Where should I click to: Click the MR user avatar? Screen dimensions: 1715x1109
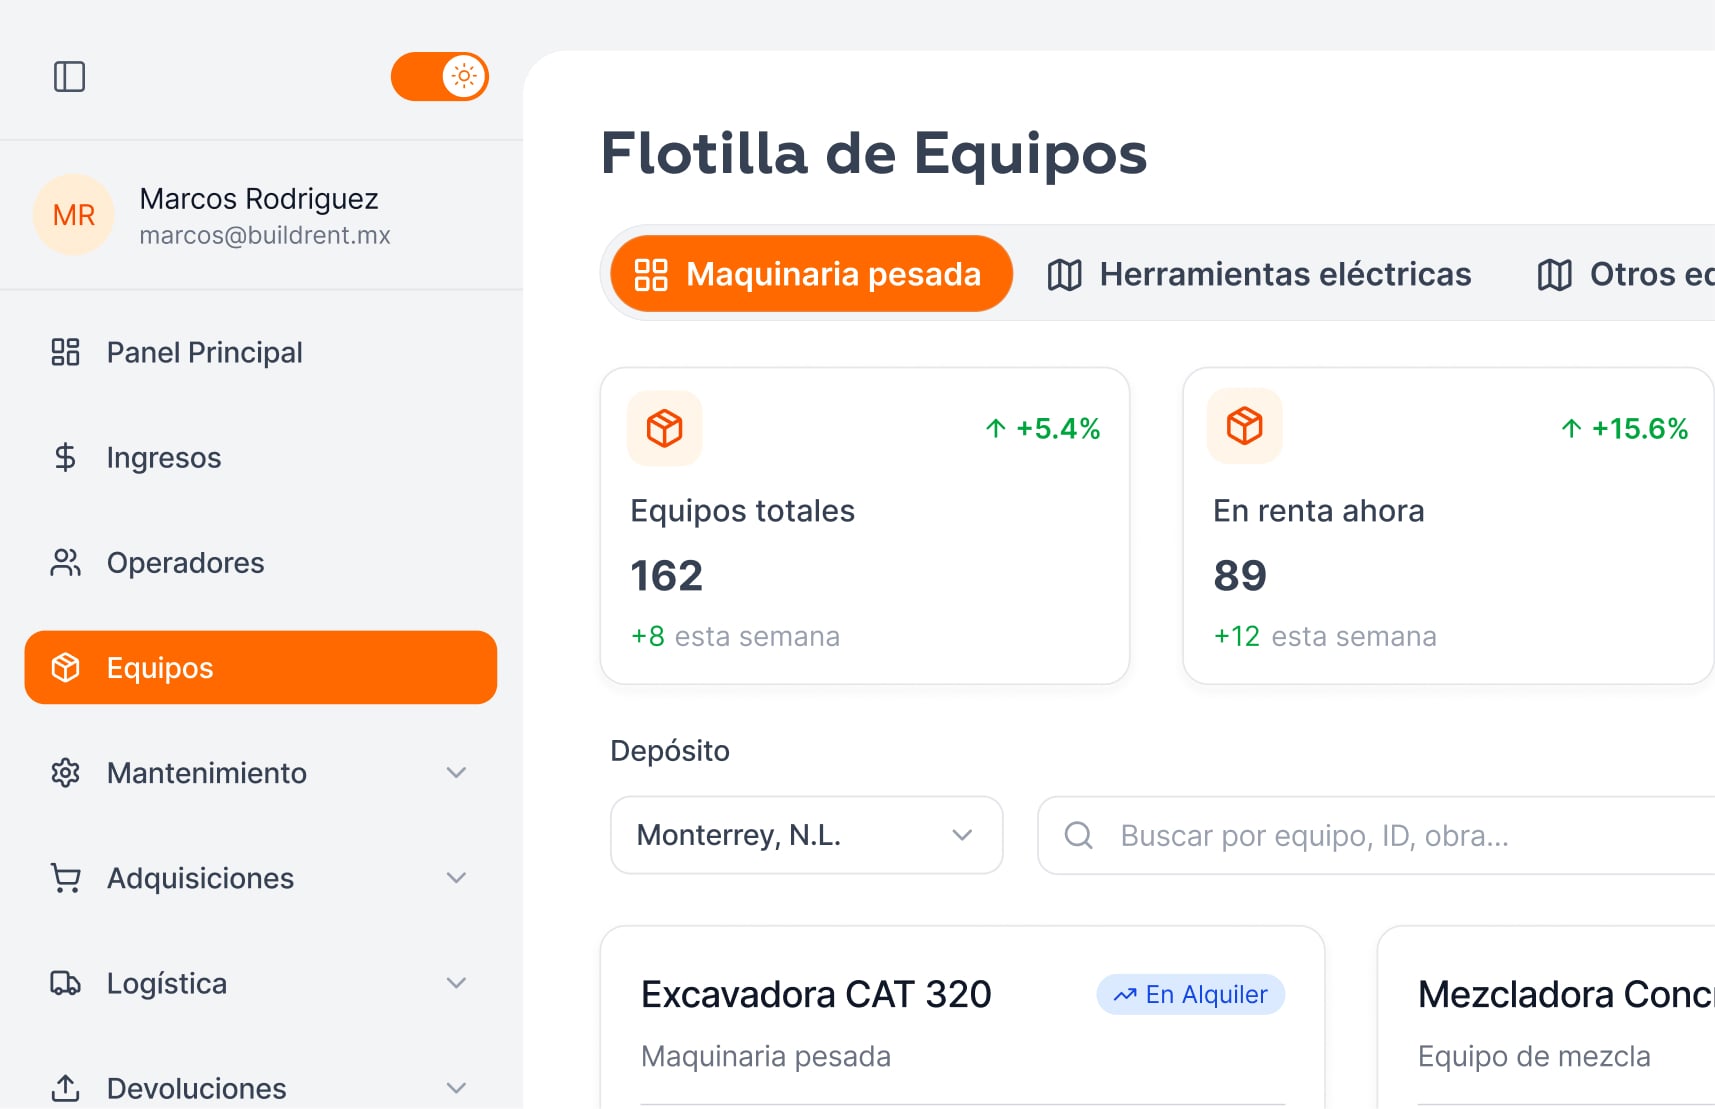click(74, 215)
